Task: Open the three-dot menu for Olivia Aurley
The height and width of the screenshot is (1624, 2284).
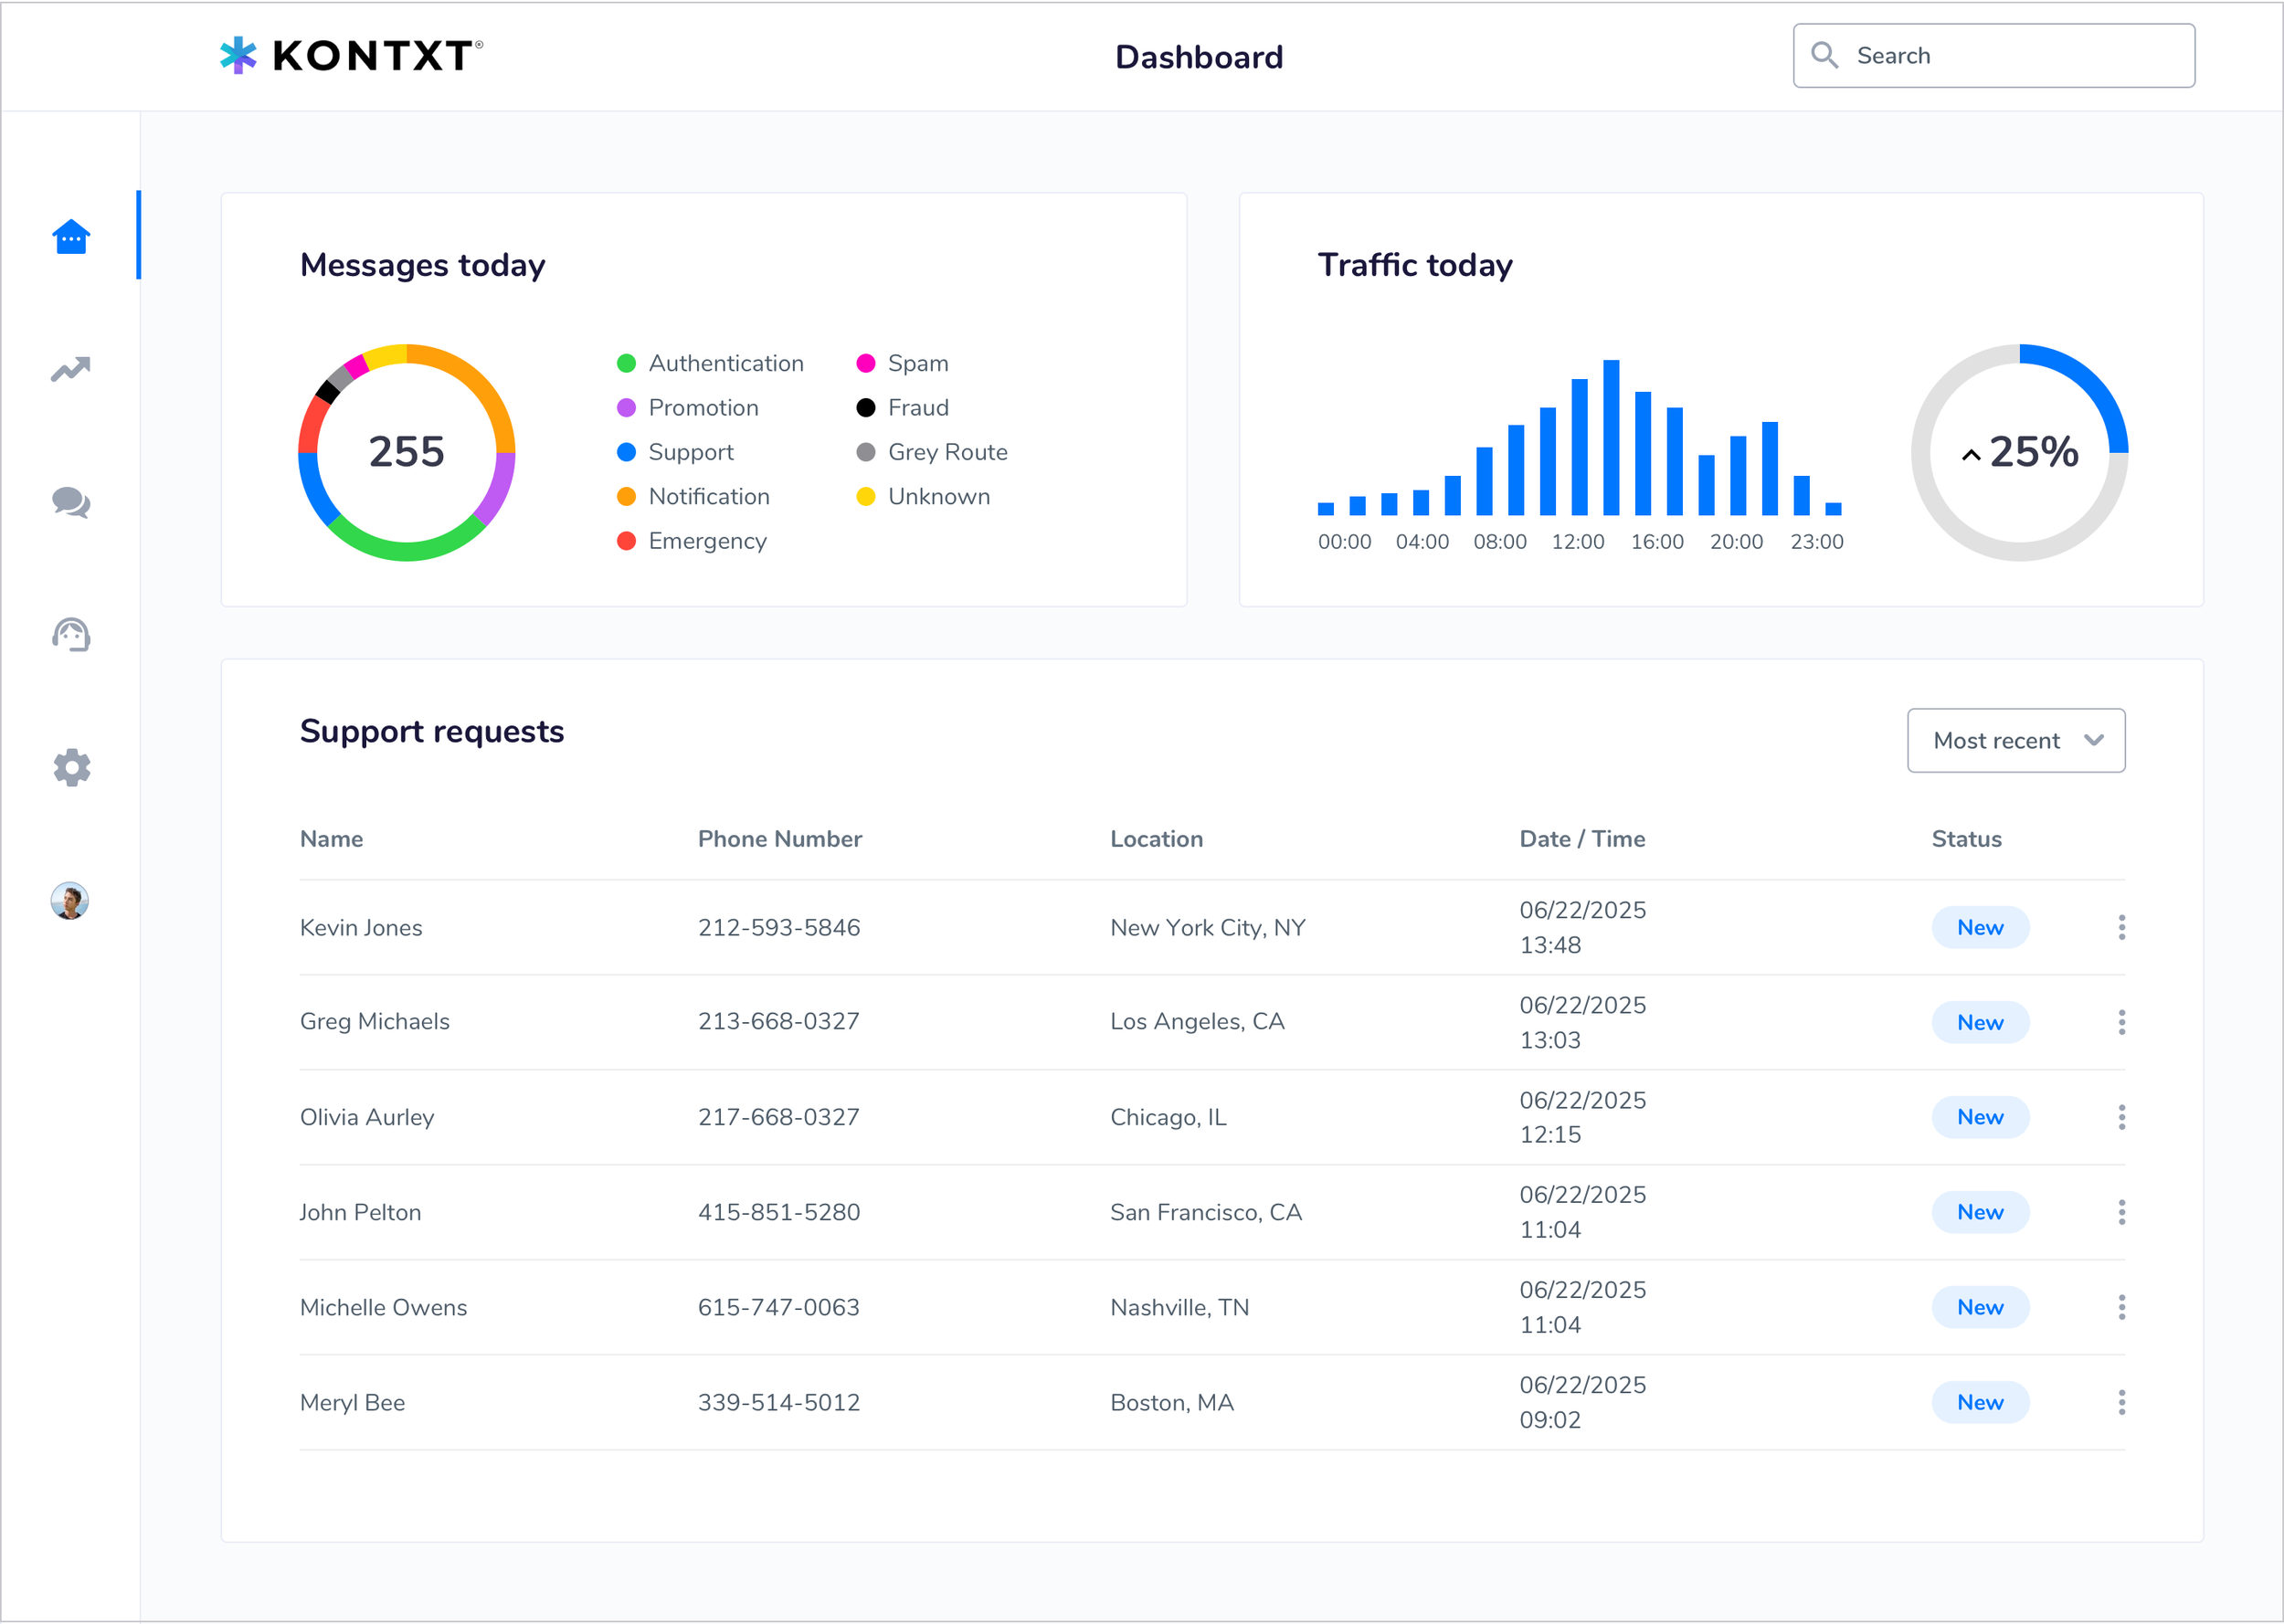Action: pos(2121,1117)
